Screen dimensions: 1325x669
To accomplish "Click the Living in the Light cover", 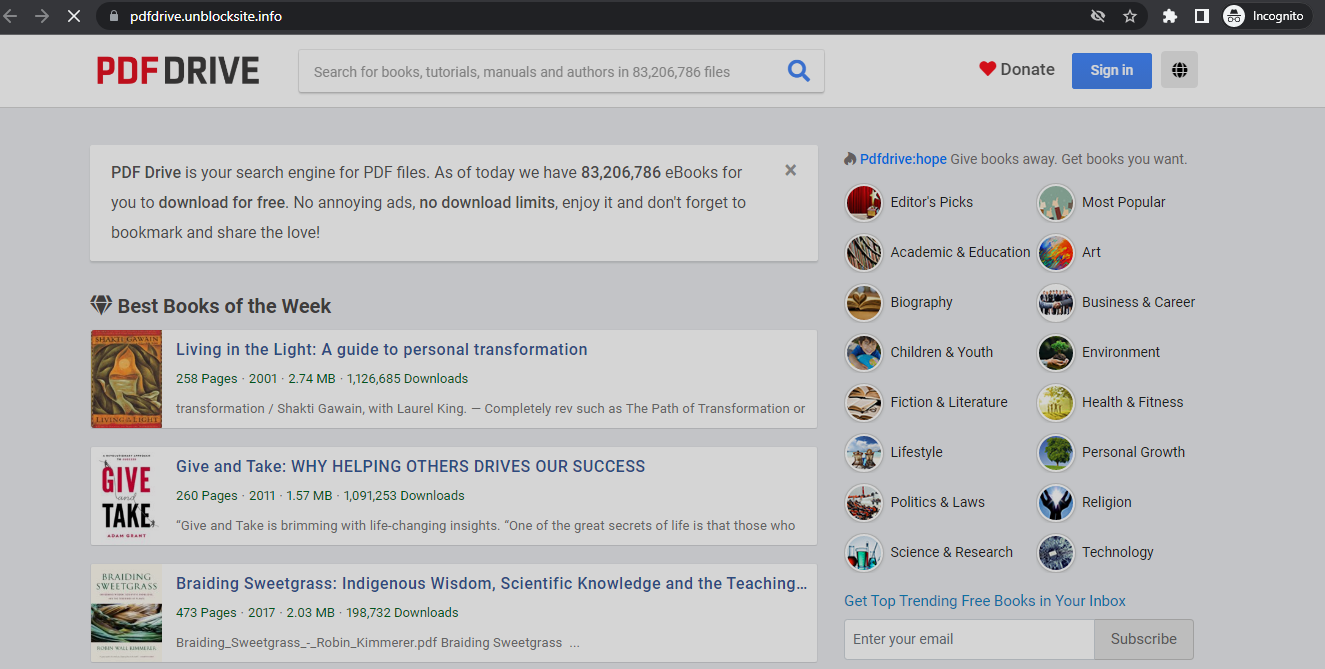I will (126, 379).
